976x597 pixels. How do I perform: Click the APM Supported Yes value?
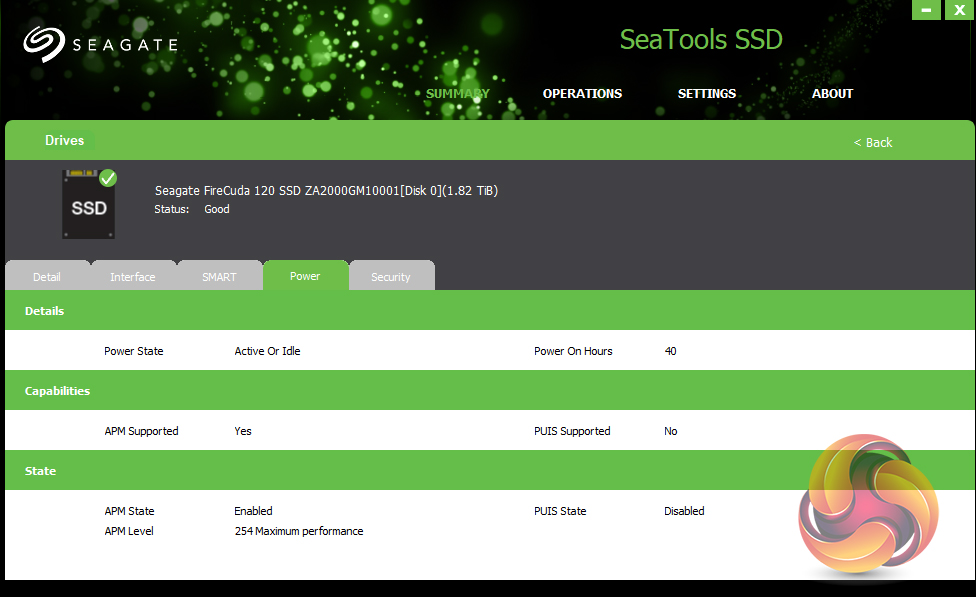pyautogui.click(x=243, y=431)
